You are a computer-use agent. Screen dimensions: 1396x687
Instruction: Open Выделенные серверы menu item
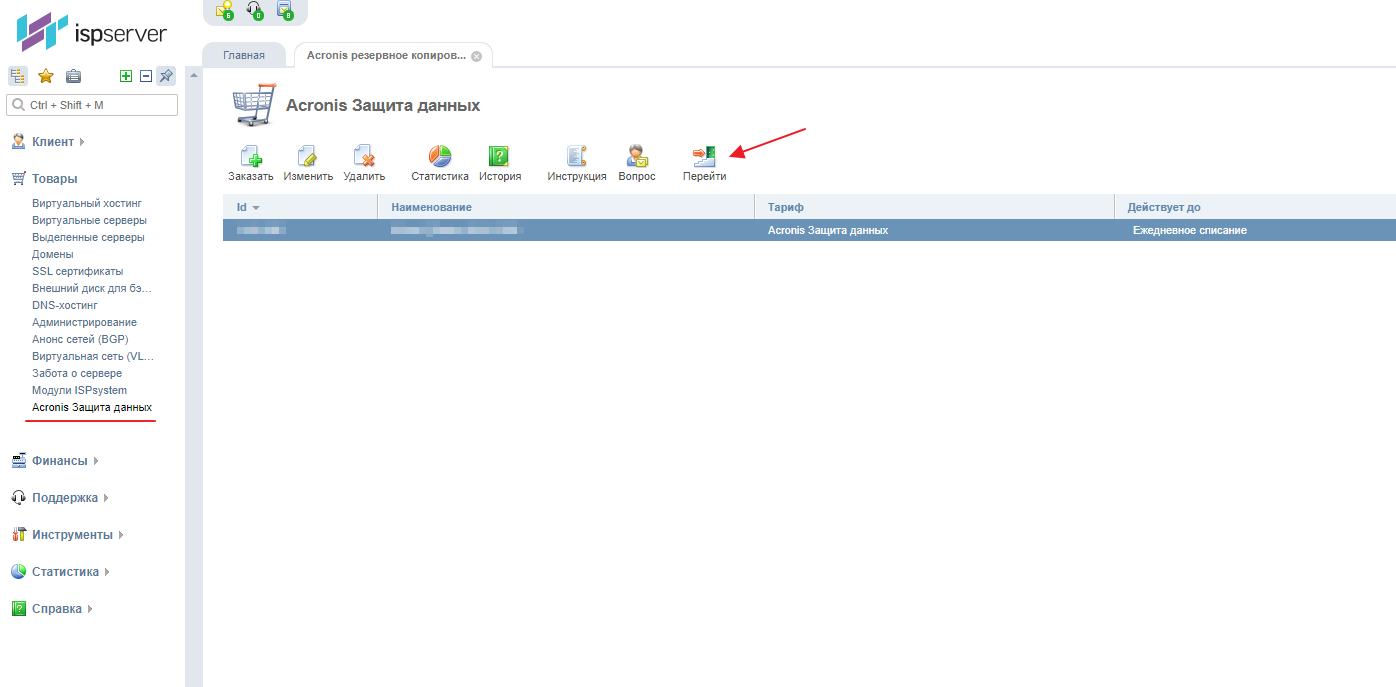(88, 238)
